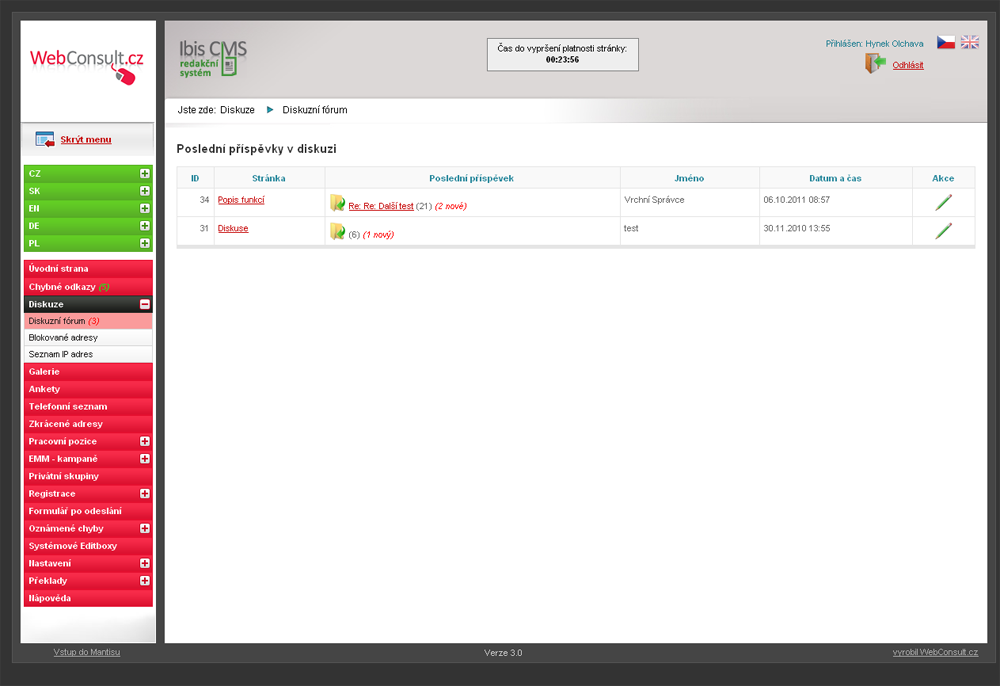The width and height of the screenshot is (1000, 686).
Task: Select Diskuzní fórum submenu item
Action: tap(88, 321)
